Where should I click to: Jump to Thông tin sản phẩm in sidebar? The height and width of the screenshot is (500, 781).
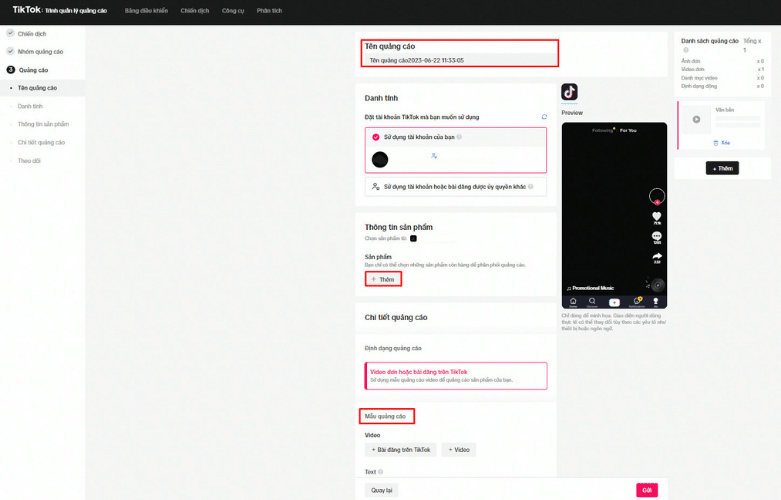point(43,125)
